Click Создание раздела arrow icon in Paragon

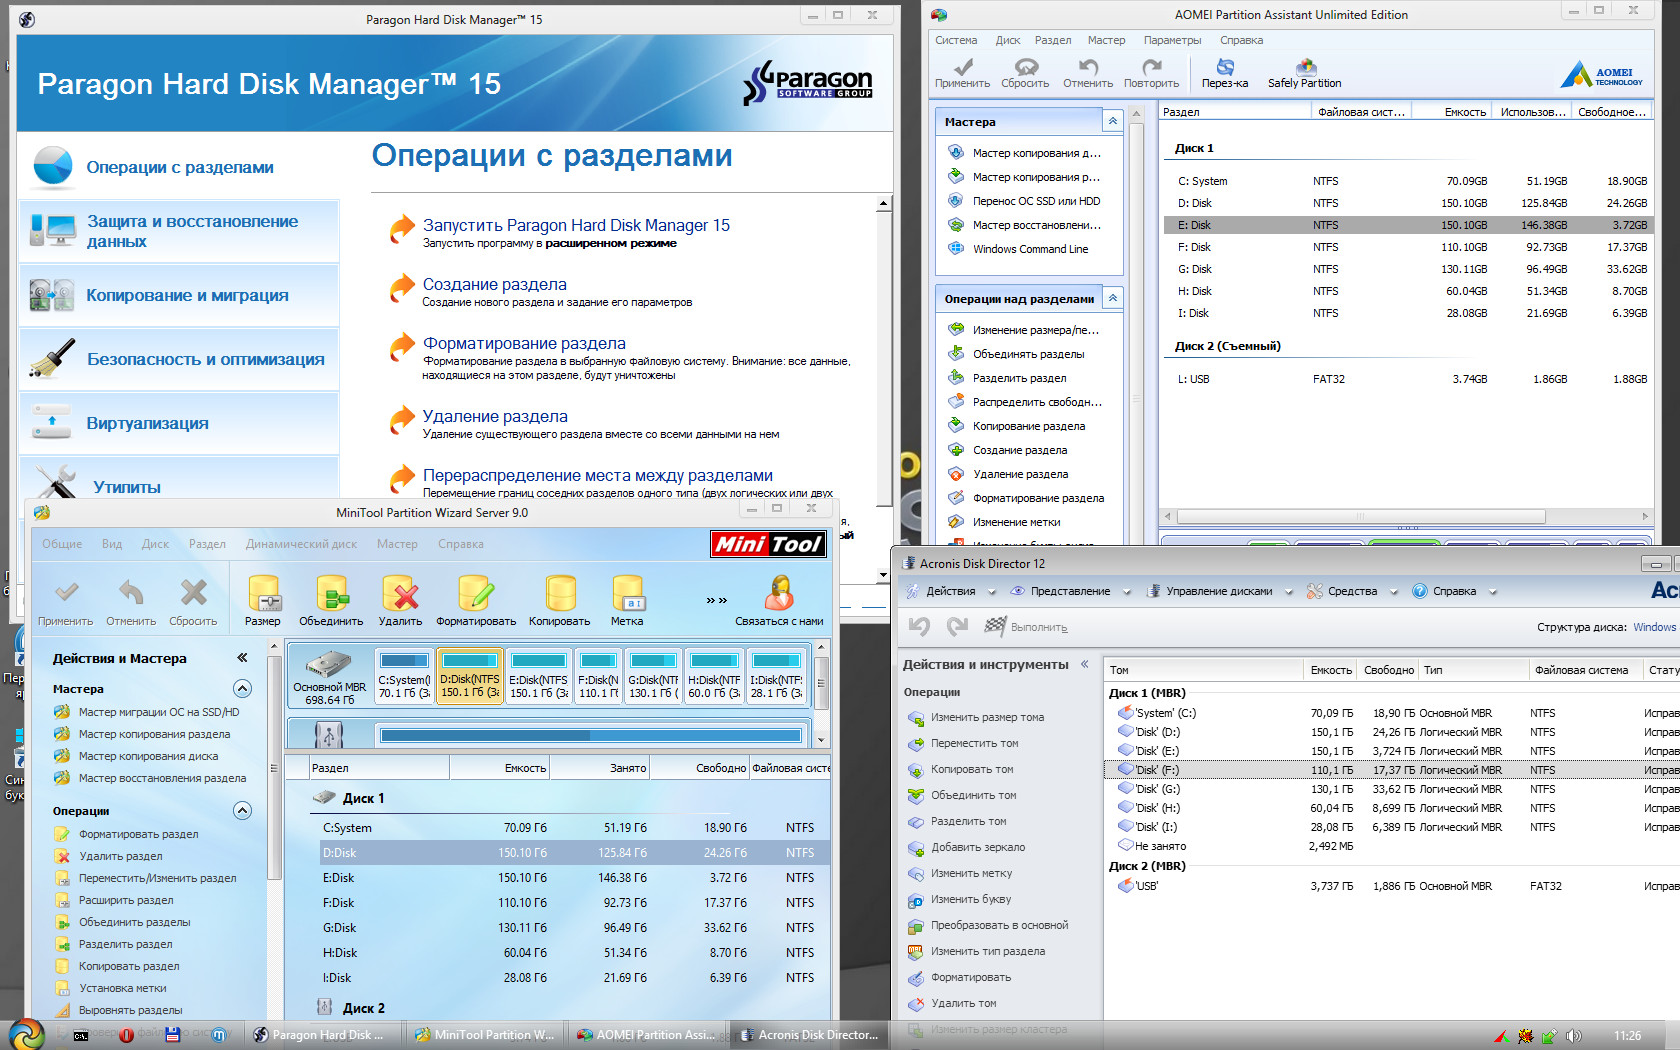(402, 289)
